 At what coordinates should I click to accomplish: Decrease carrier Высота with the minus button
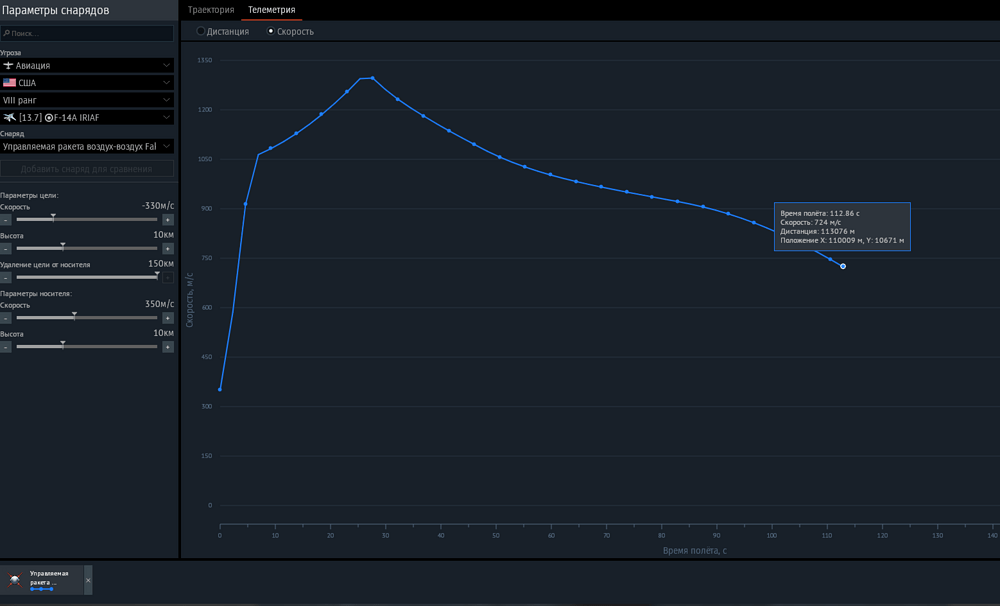point(6,346)
